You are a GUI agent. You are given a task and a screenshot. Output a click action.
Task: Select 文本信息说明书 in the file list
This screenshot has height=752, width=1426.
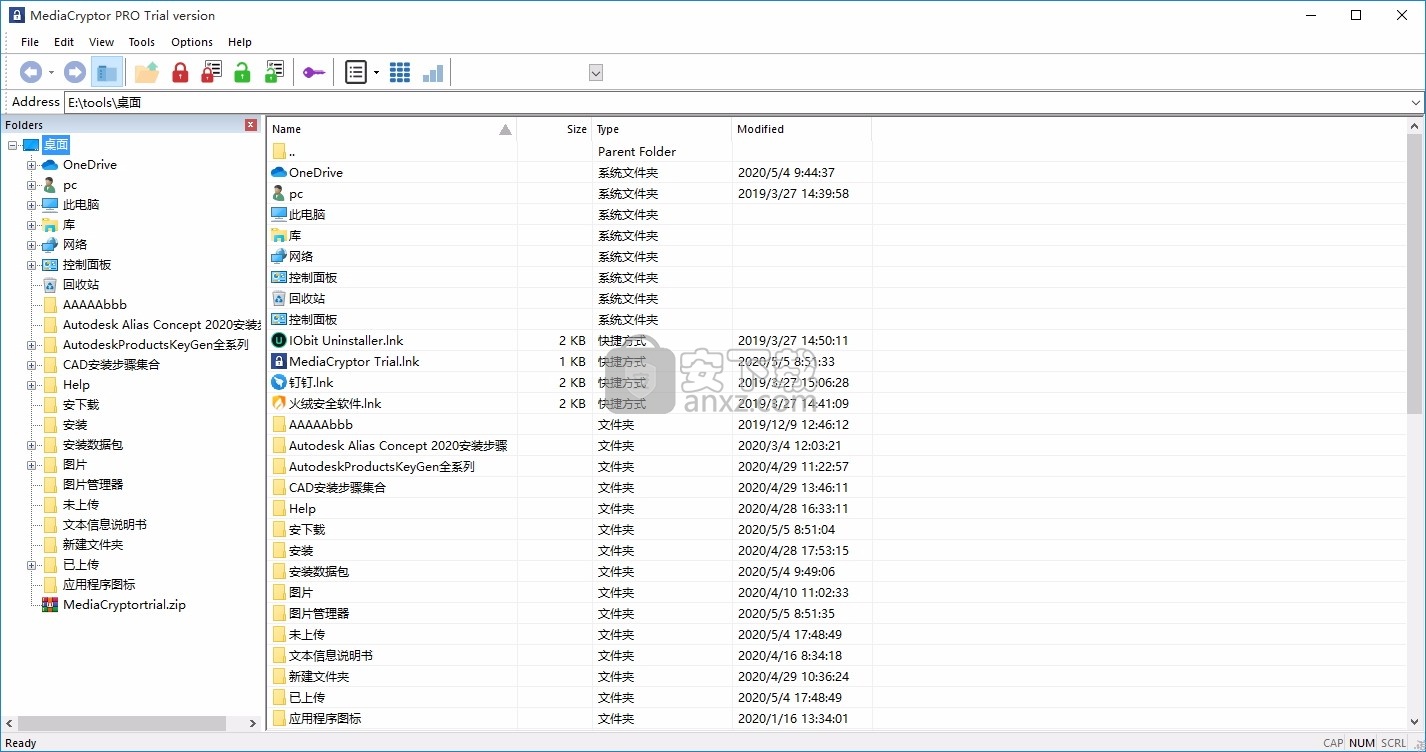click(x=330, y=656)
